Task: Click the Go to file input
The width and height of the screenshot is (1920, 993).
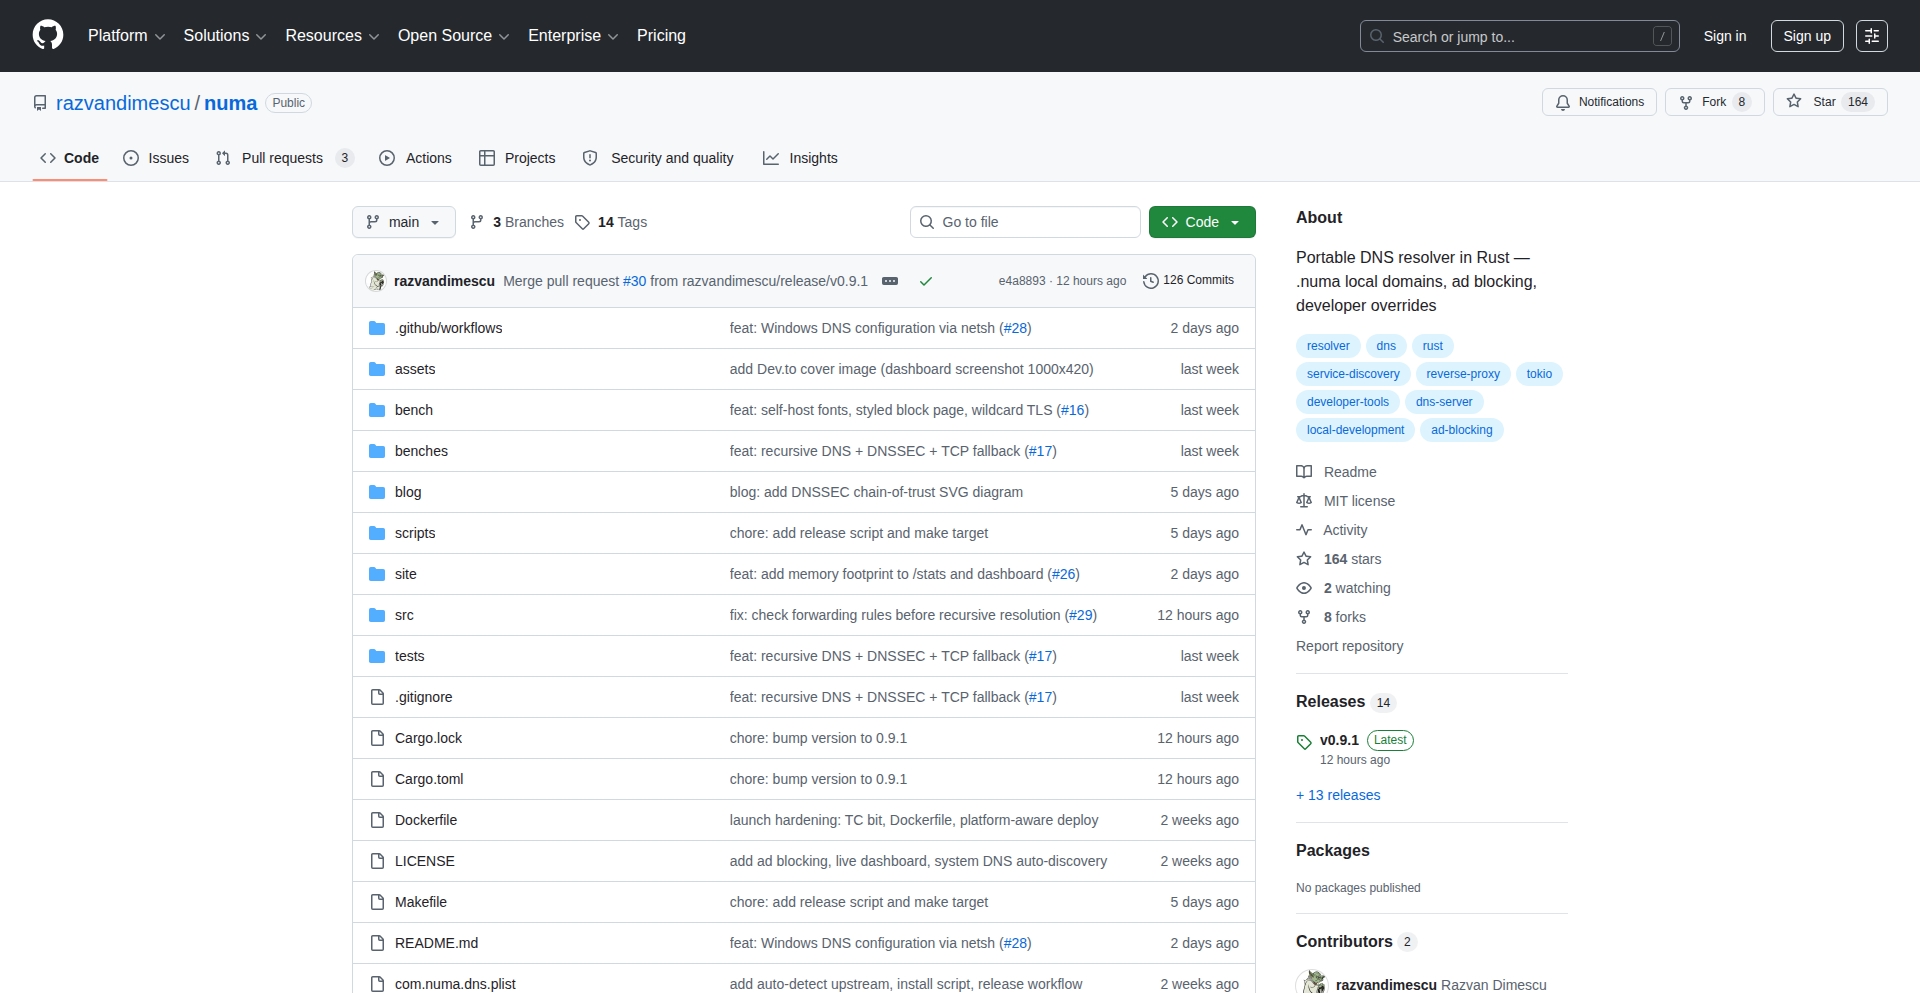Action: tap(1025, 222)
